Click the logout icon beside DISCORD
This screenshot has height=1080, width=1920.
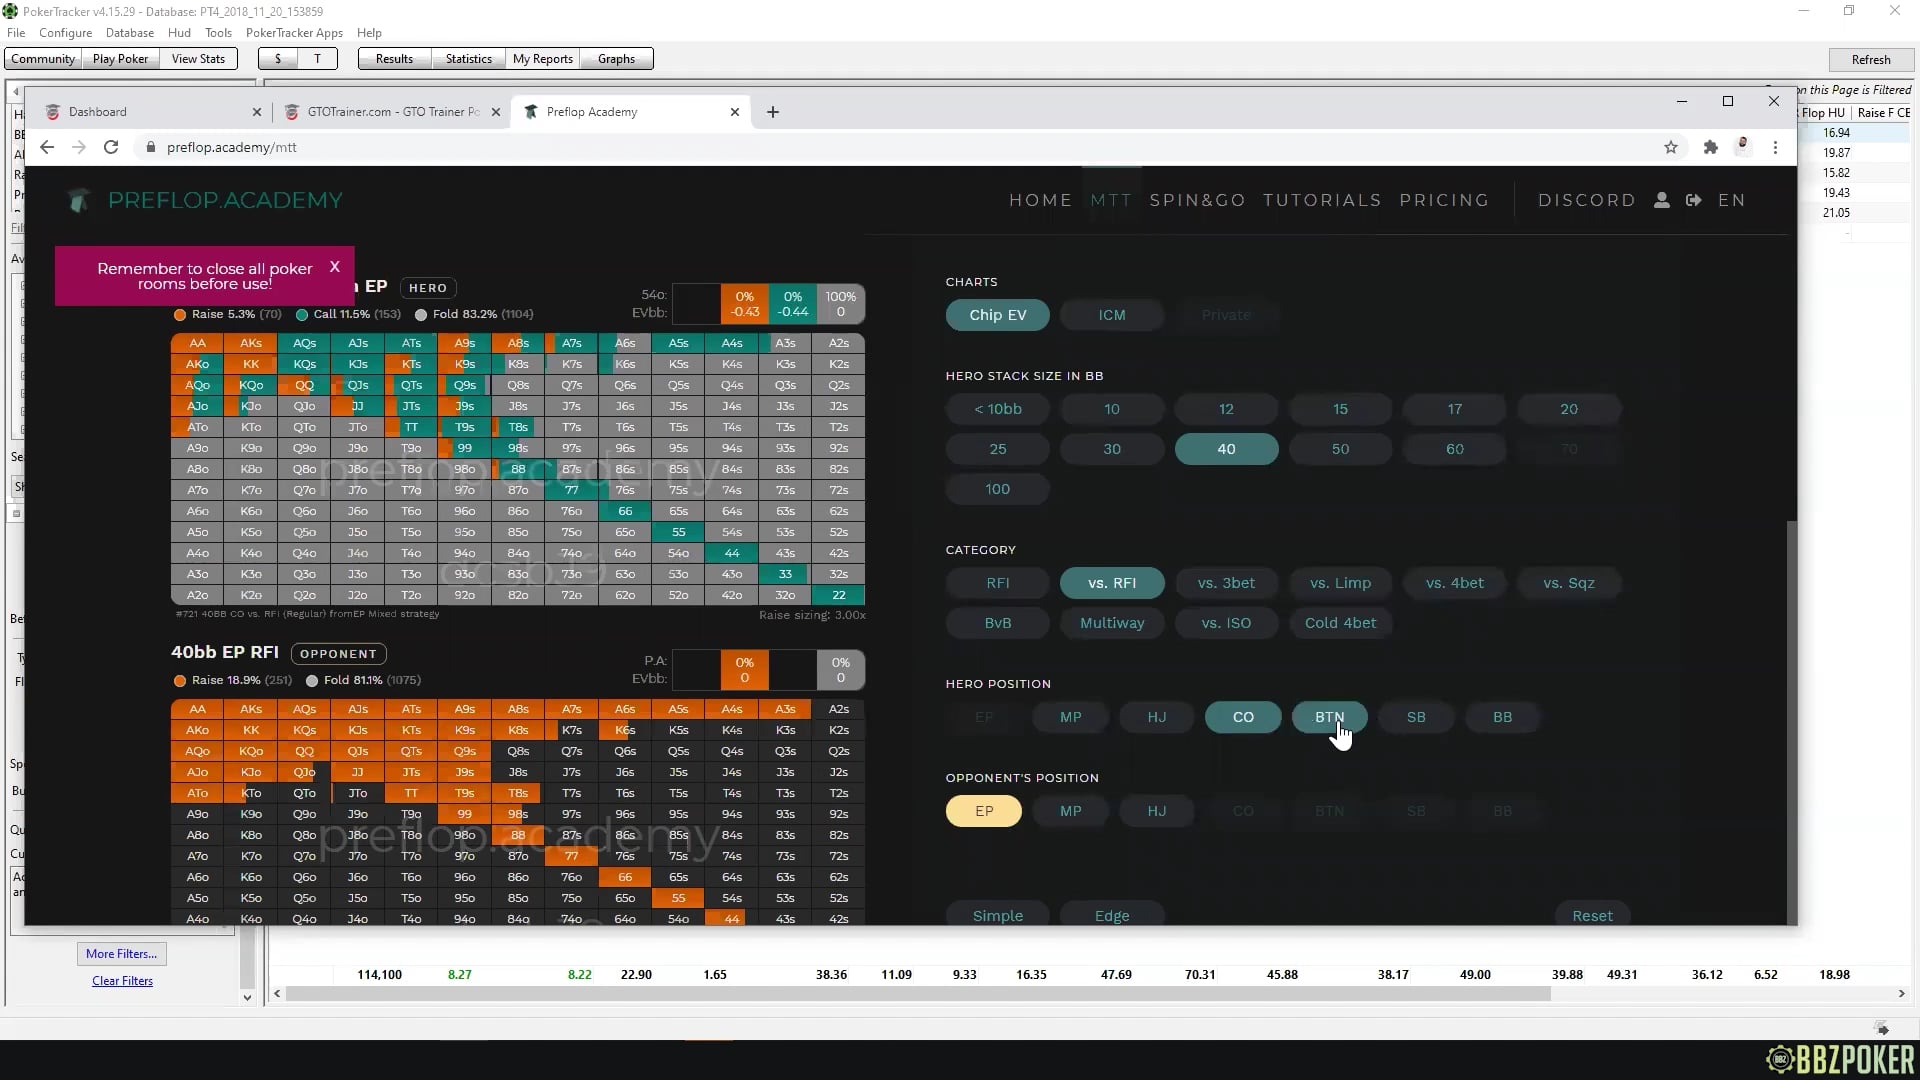(1693, 200)
